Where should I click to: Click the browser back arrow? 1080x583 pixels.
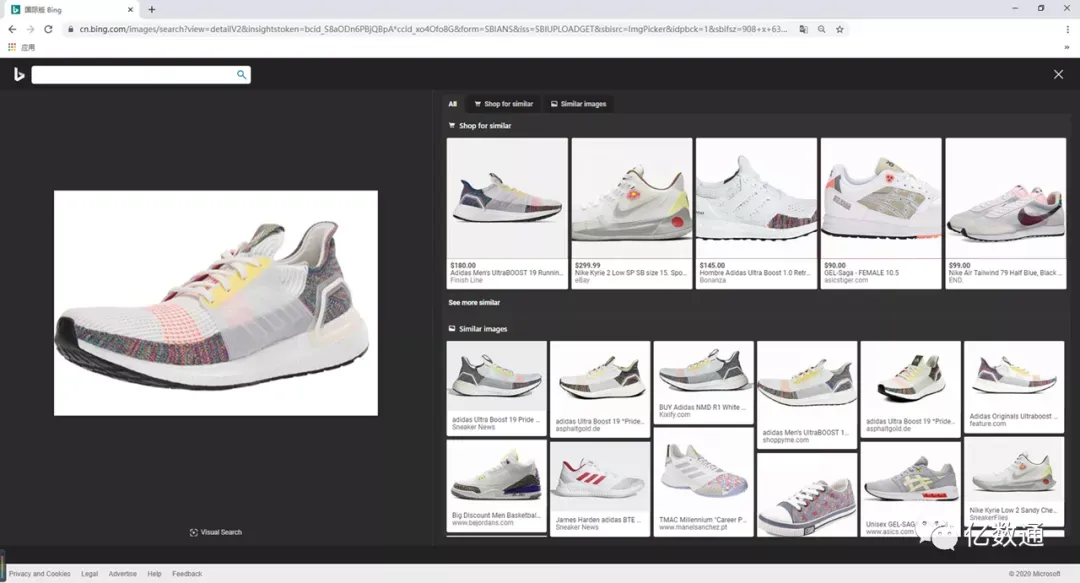pyautogui.click(x=12, y=29)
